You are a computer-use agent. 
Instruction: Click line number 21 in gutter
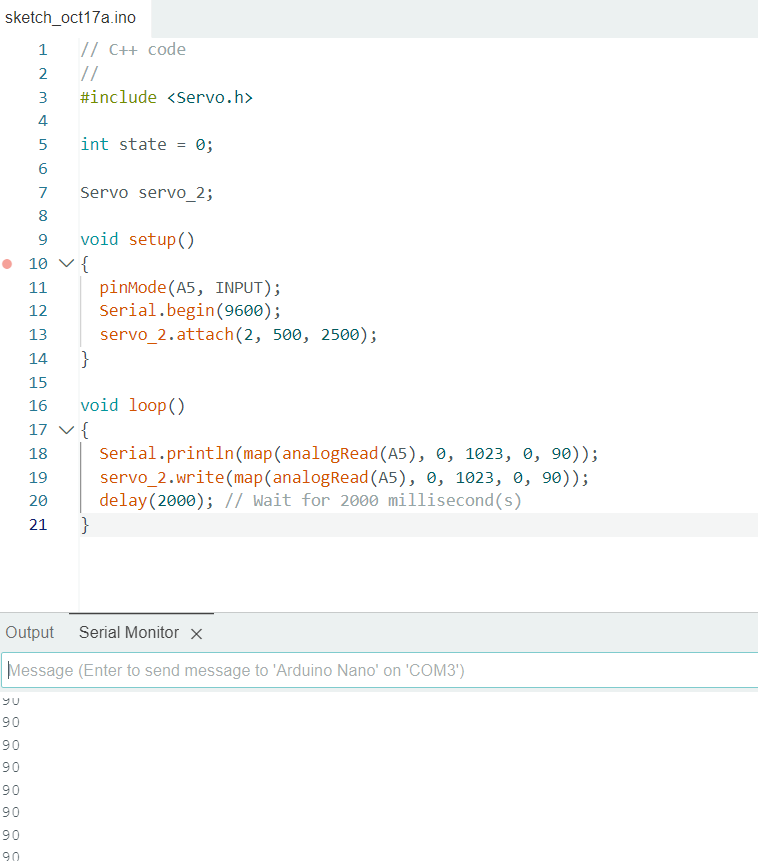pyautogui.click(x=38, y=525)
